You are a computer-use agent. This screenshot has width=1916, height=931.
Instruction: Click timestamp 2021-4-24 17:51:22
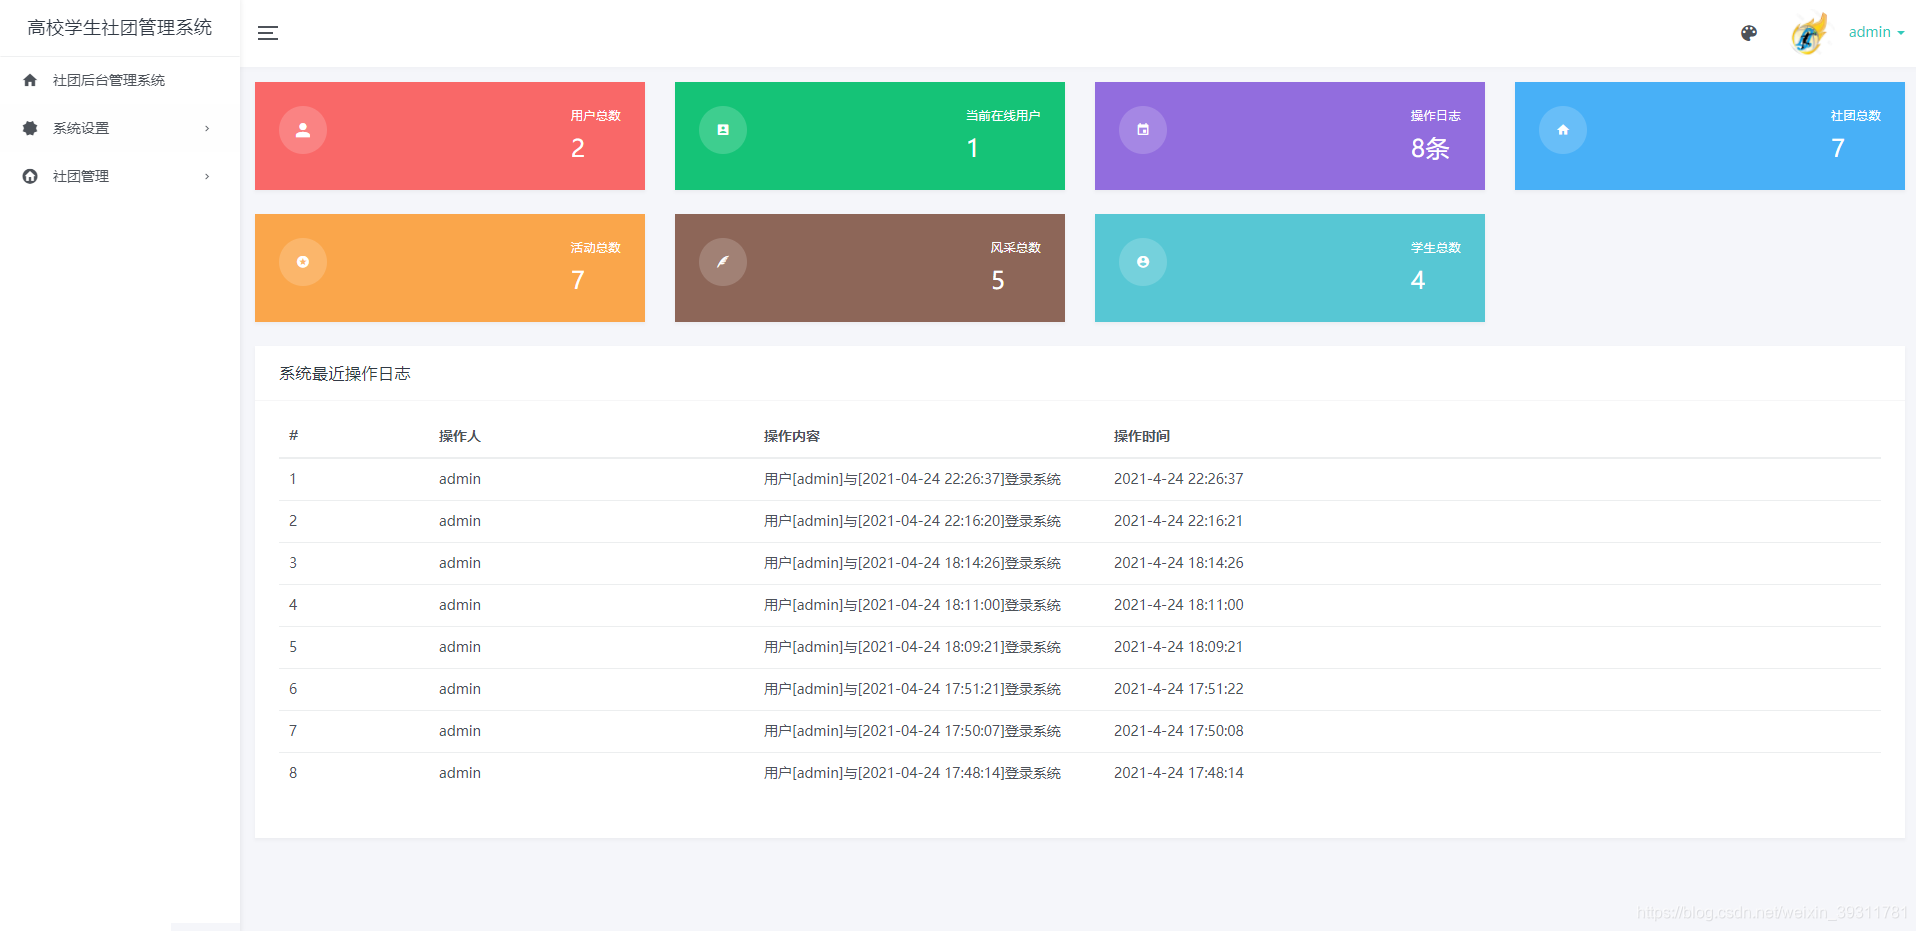click(1179, 689)
